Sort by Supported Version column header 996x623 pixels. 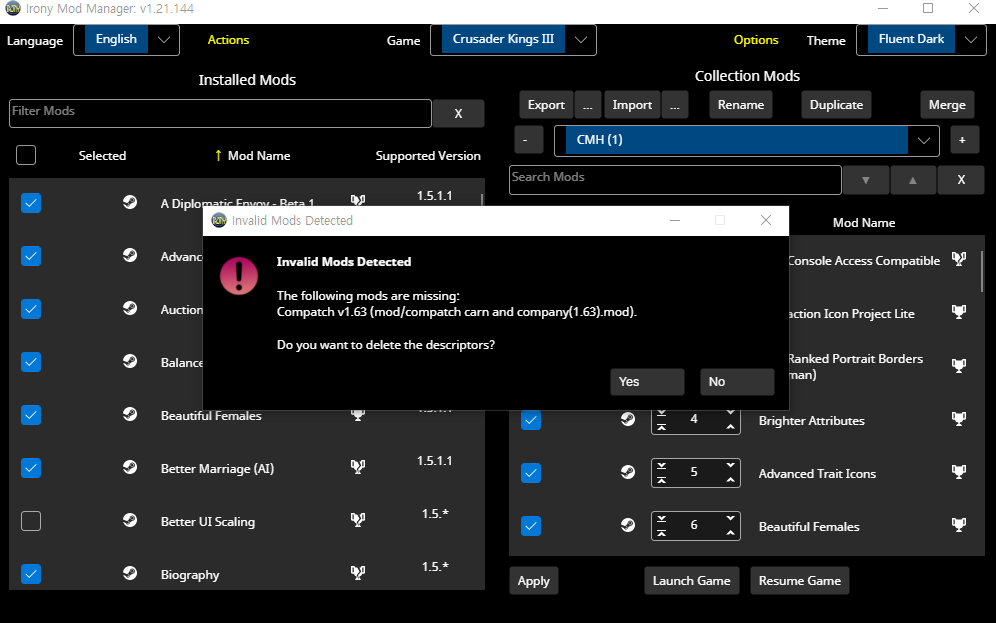tap(427, 156)
